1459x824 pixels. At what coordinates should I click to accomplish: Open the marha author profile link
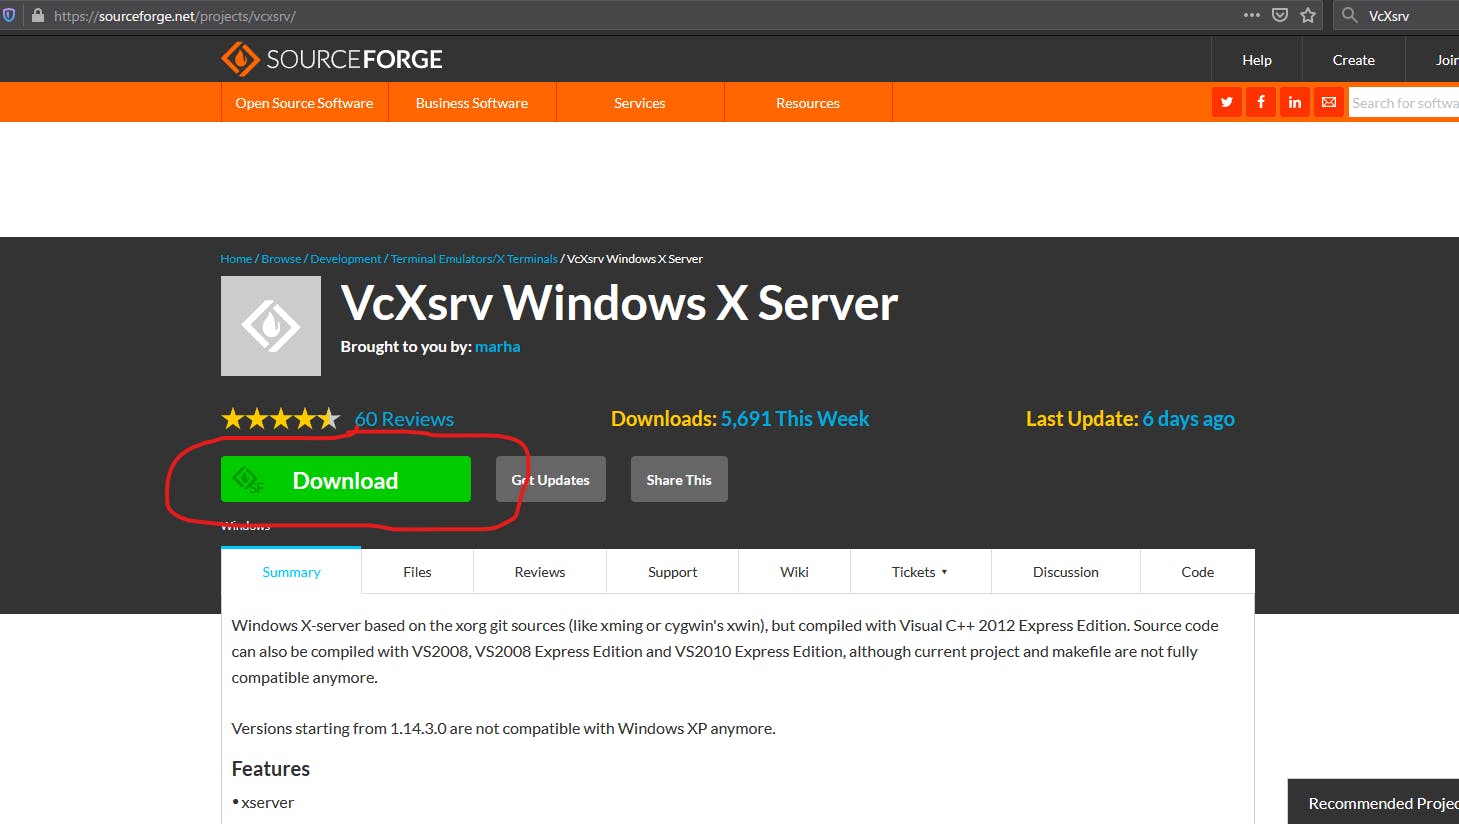[497, 346]
